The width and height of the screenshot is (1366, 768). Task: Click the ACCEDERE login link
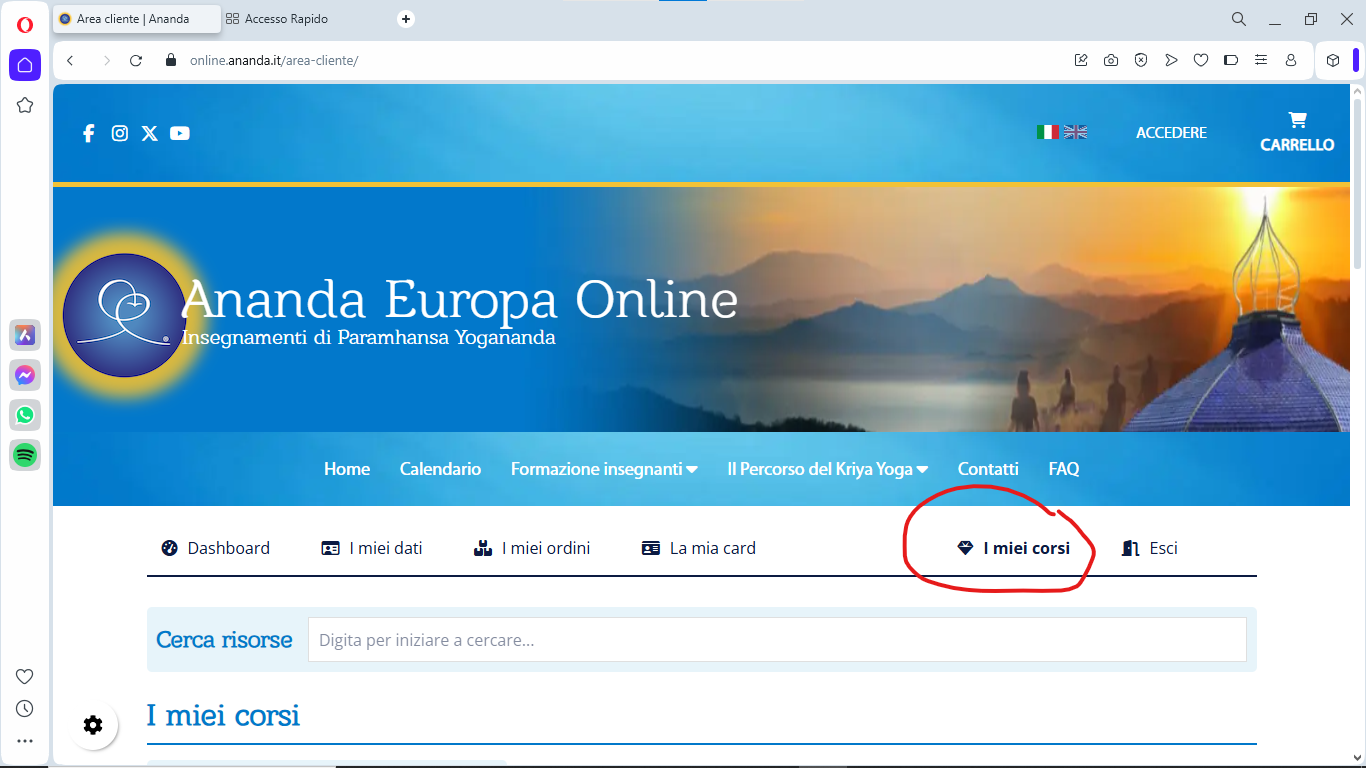point(1171,132)
